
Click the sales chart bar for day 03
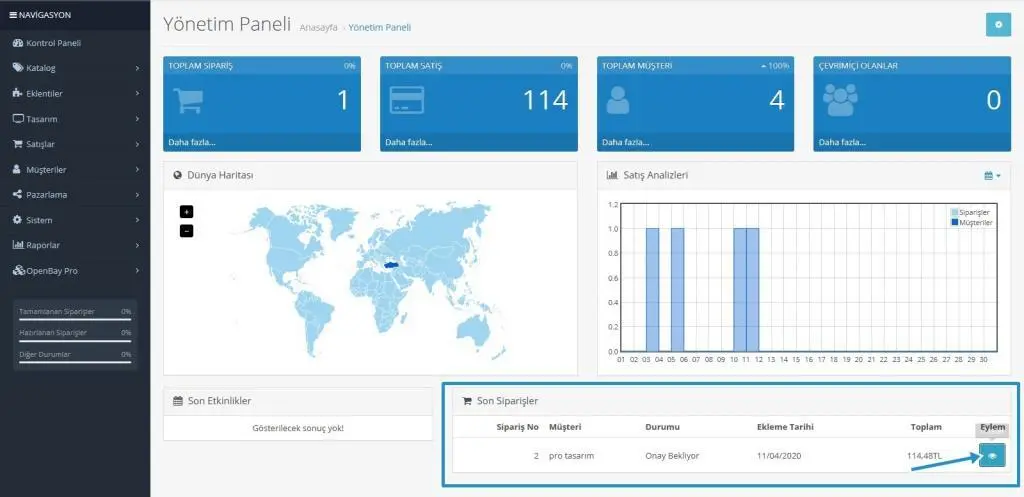[652, 289]
